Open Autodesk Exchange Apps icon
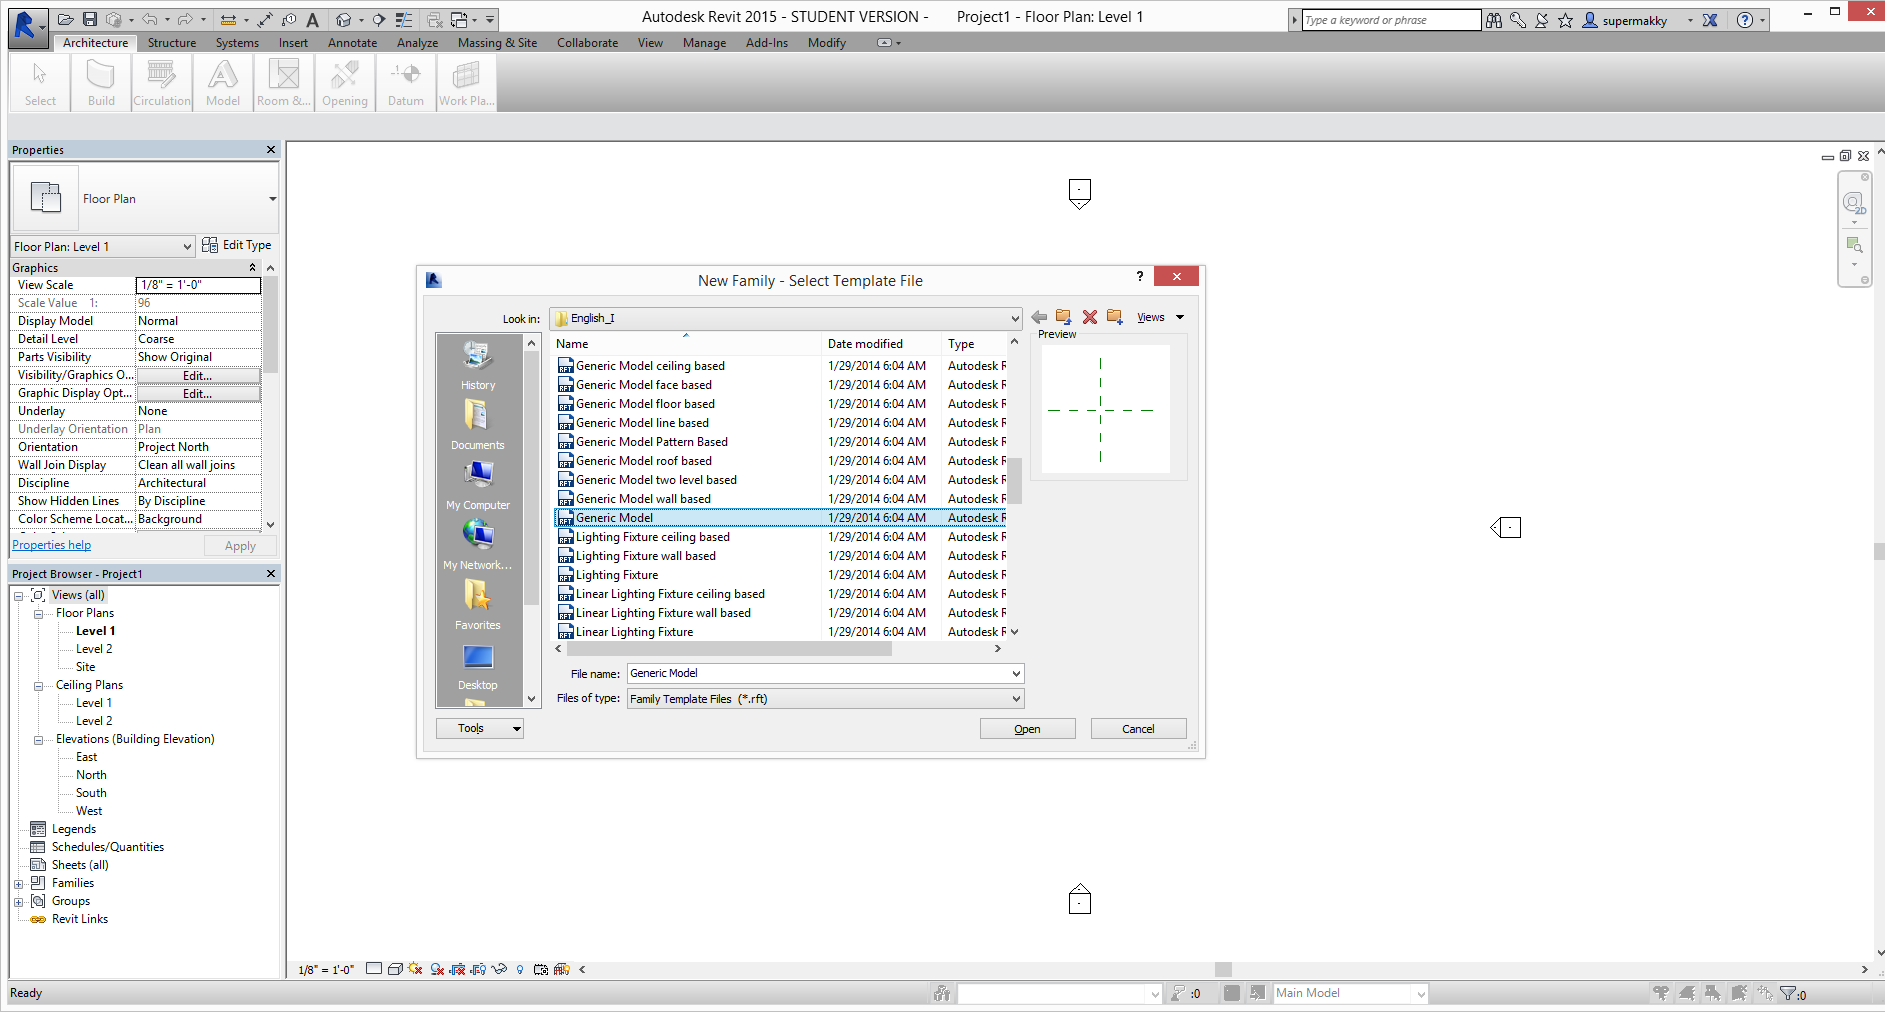 1710,20
